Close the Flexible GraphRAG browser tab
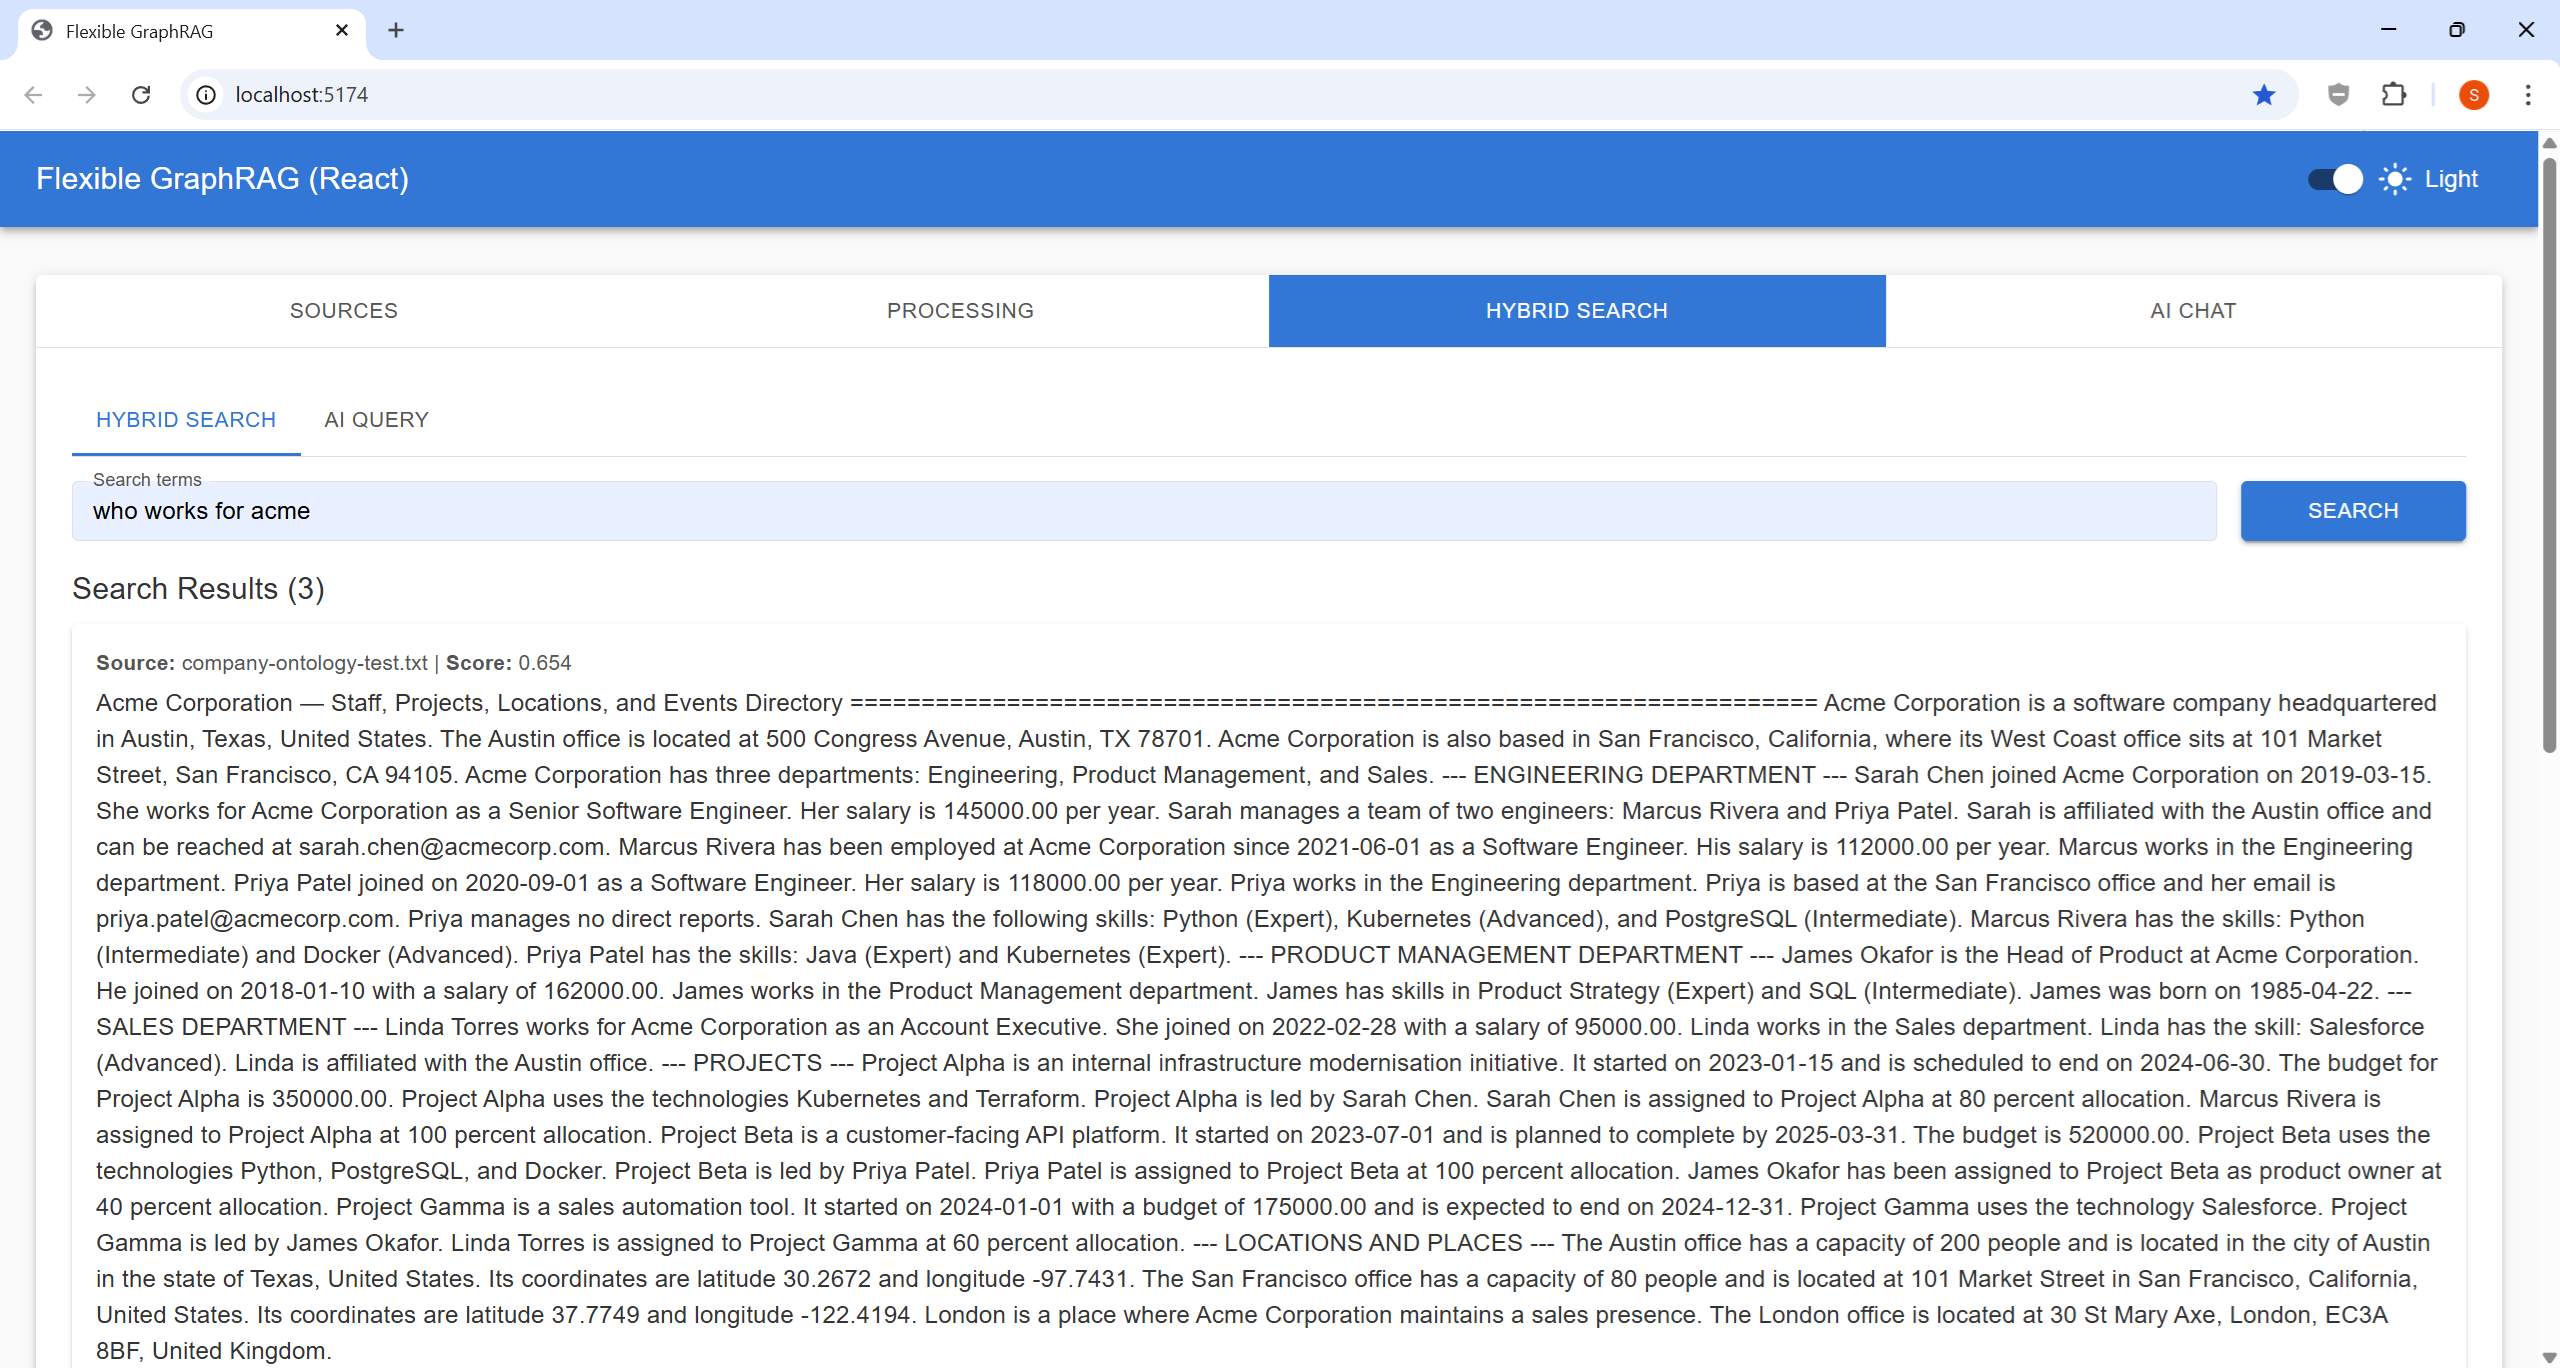This screenshot has height=1368, width=2560. click(342, 31)
